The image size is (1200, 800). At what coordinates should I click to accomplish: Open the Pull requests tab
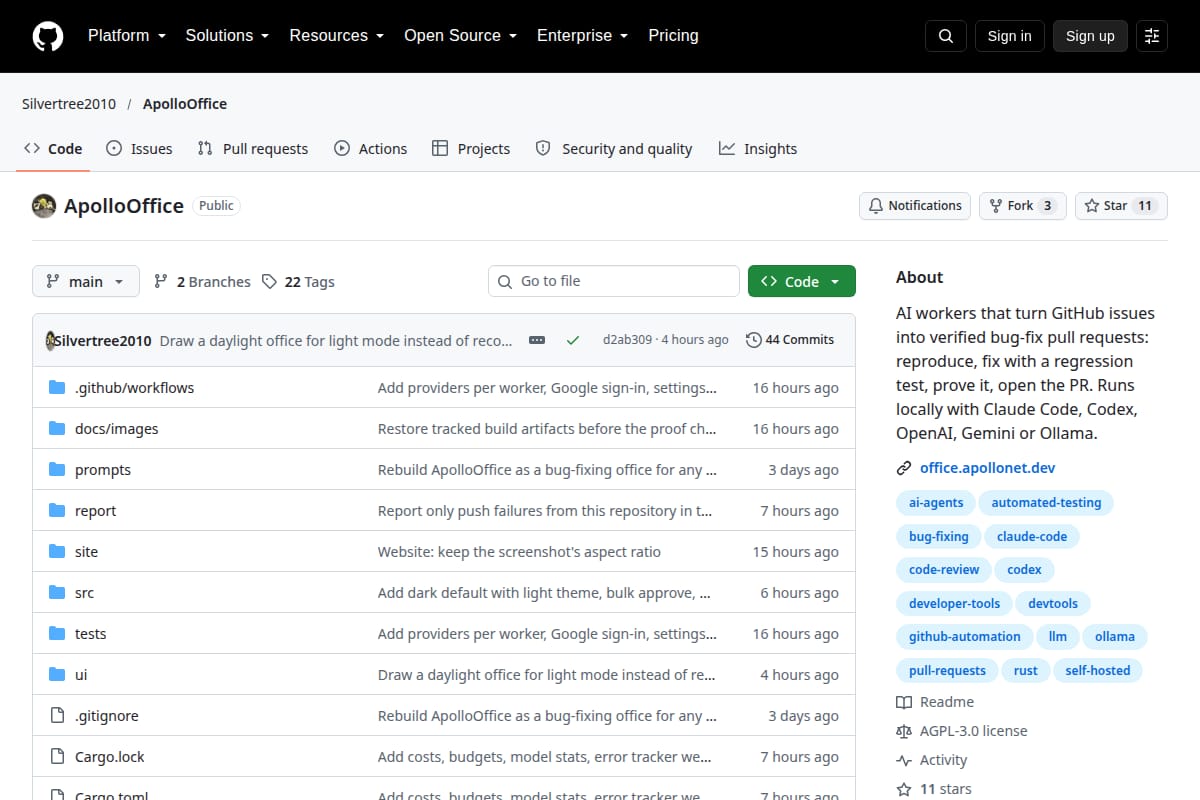253,149
